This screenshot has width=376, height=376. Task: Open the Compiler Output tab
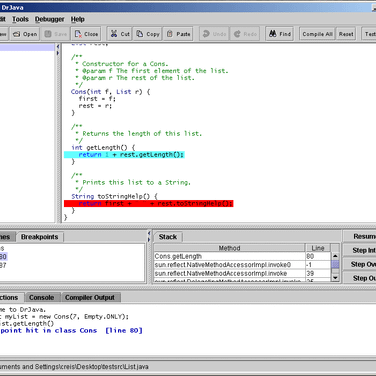coord(90,297)
